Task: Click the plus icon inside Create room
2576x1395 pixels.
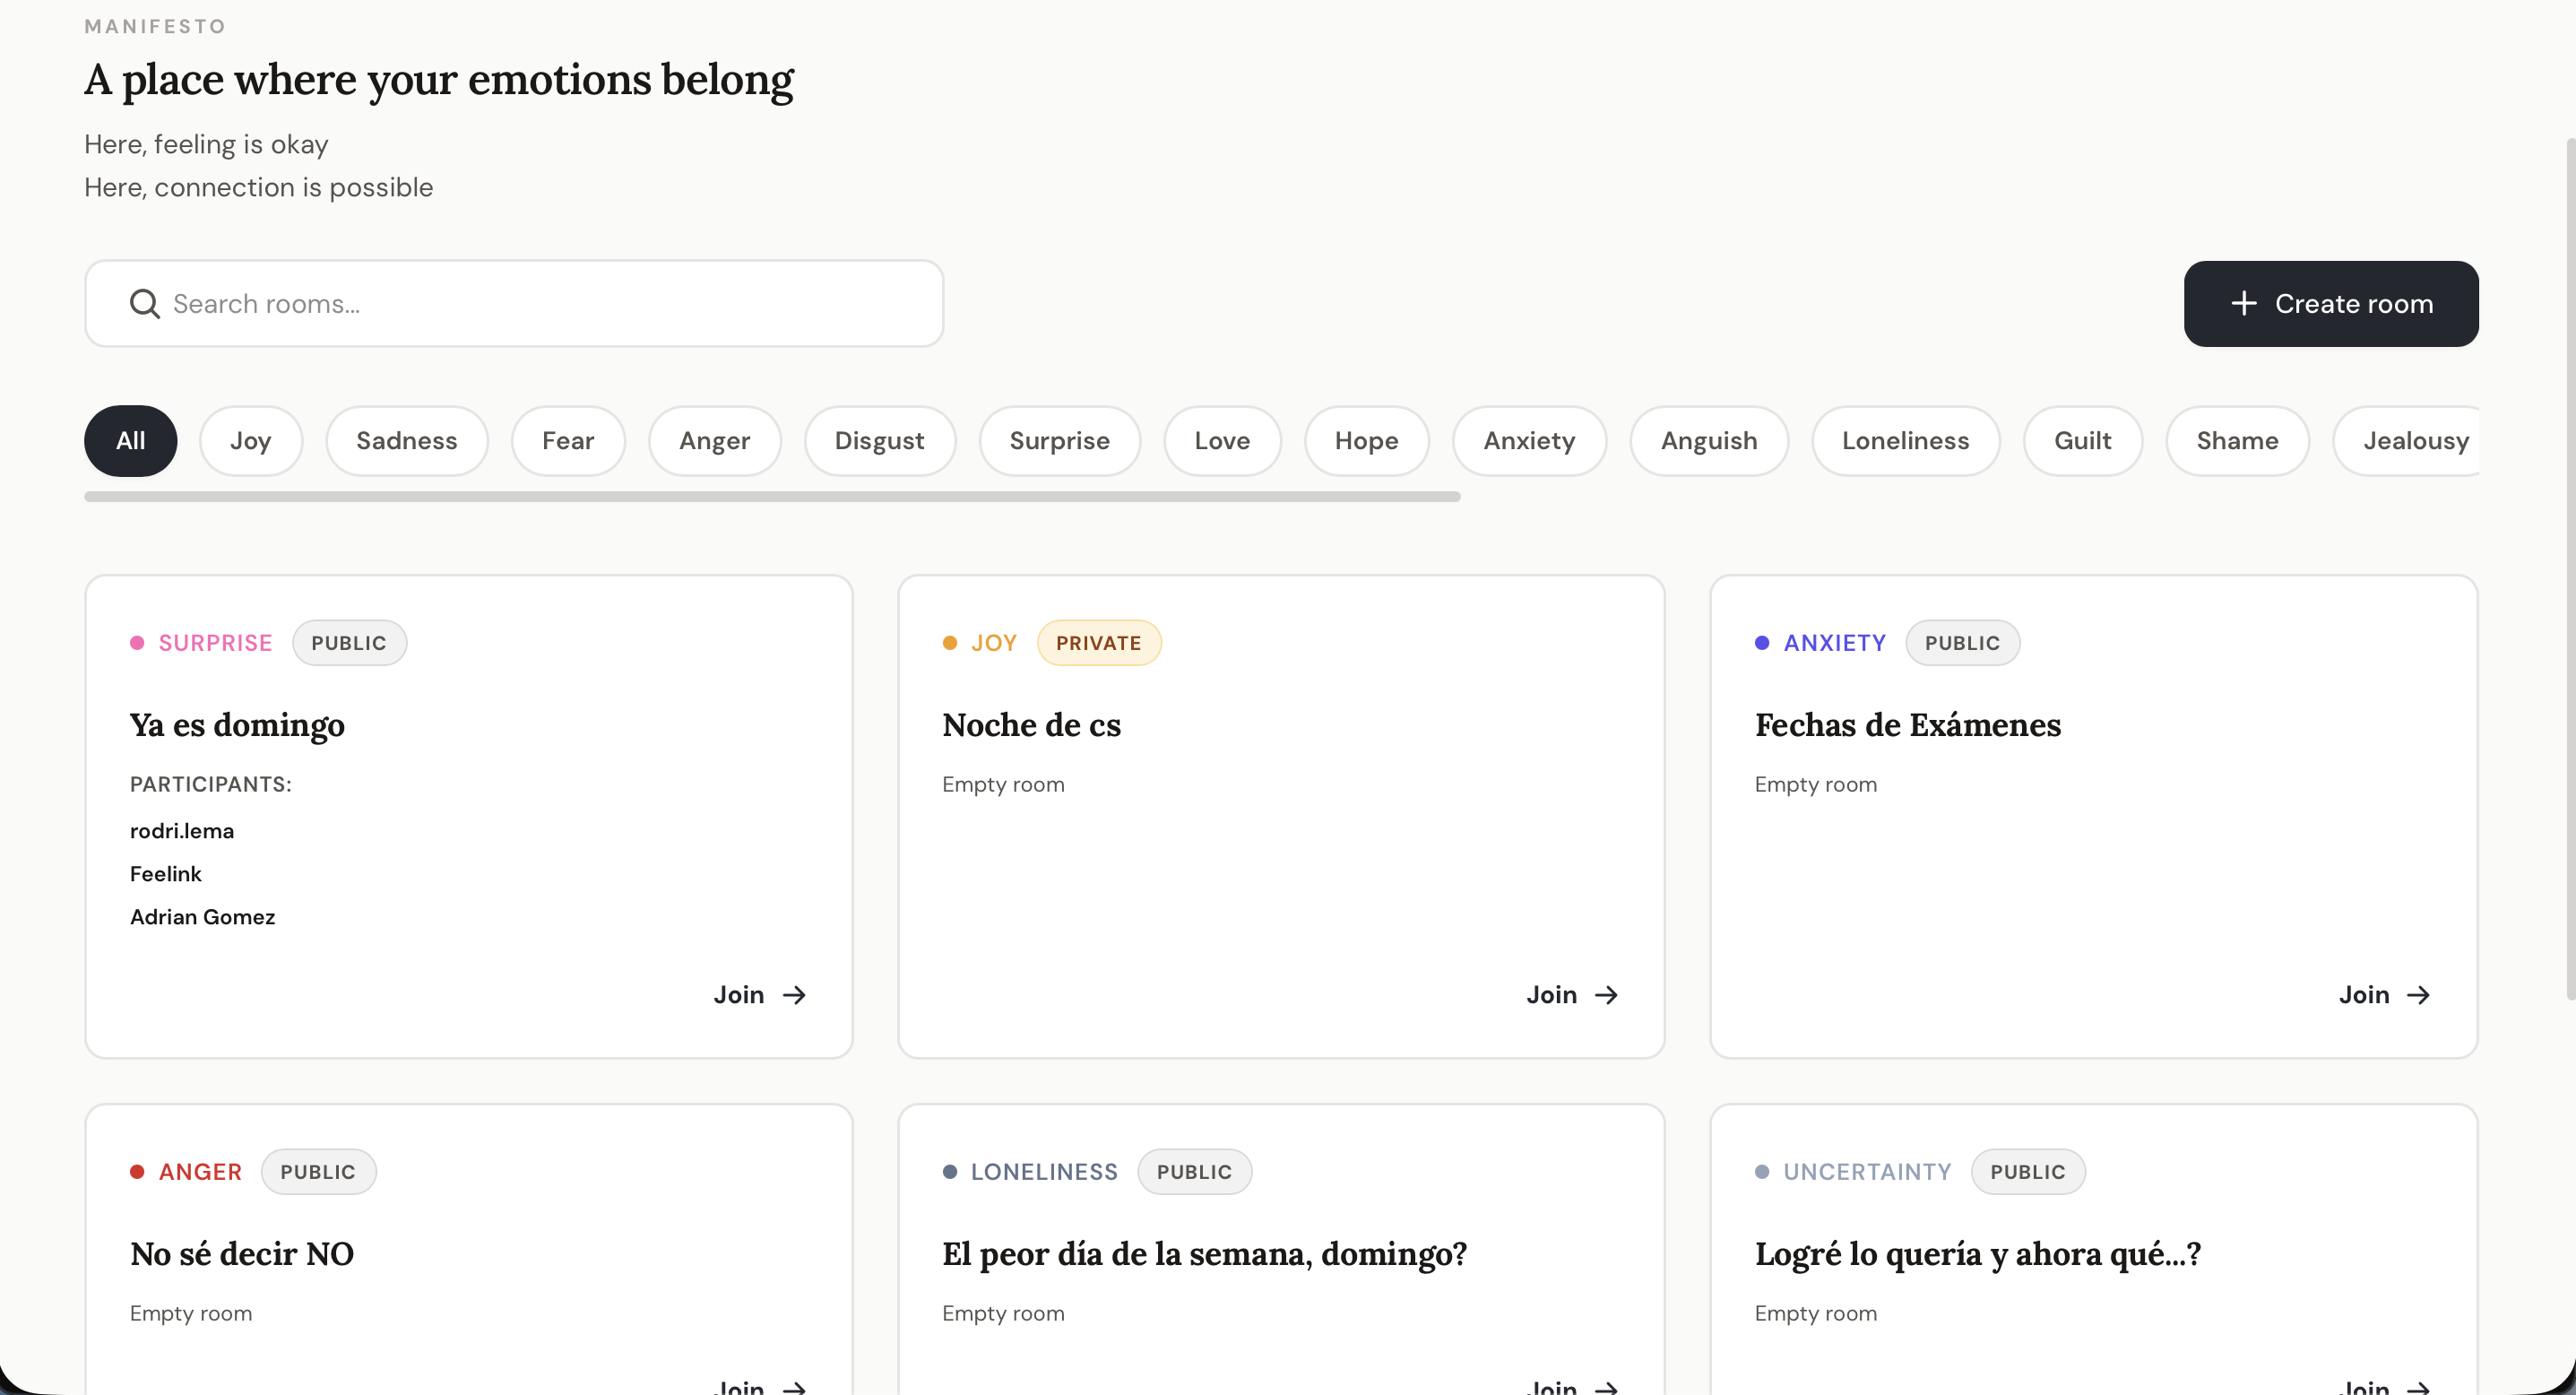Action: (x=2245, y=303)
